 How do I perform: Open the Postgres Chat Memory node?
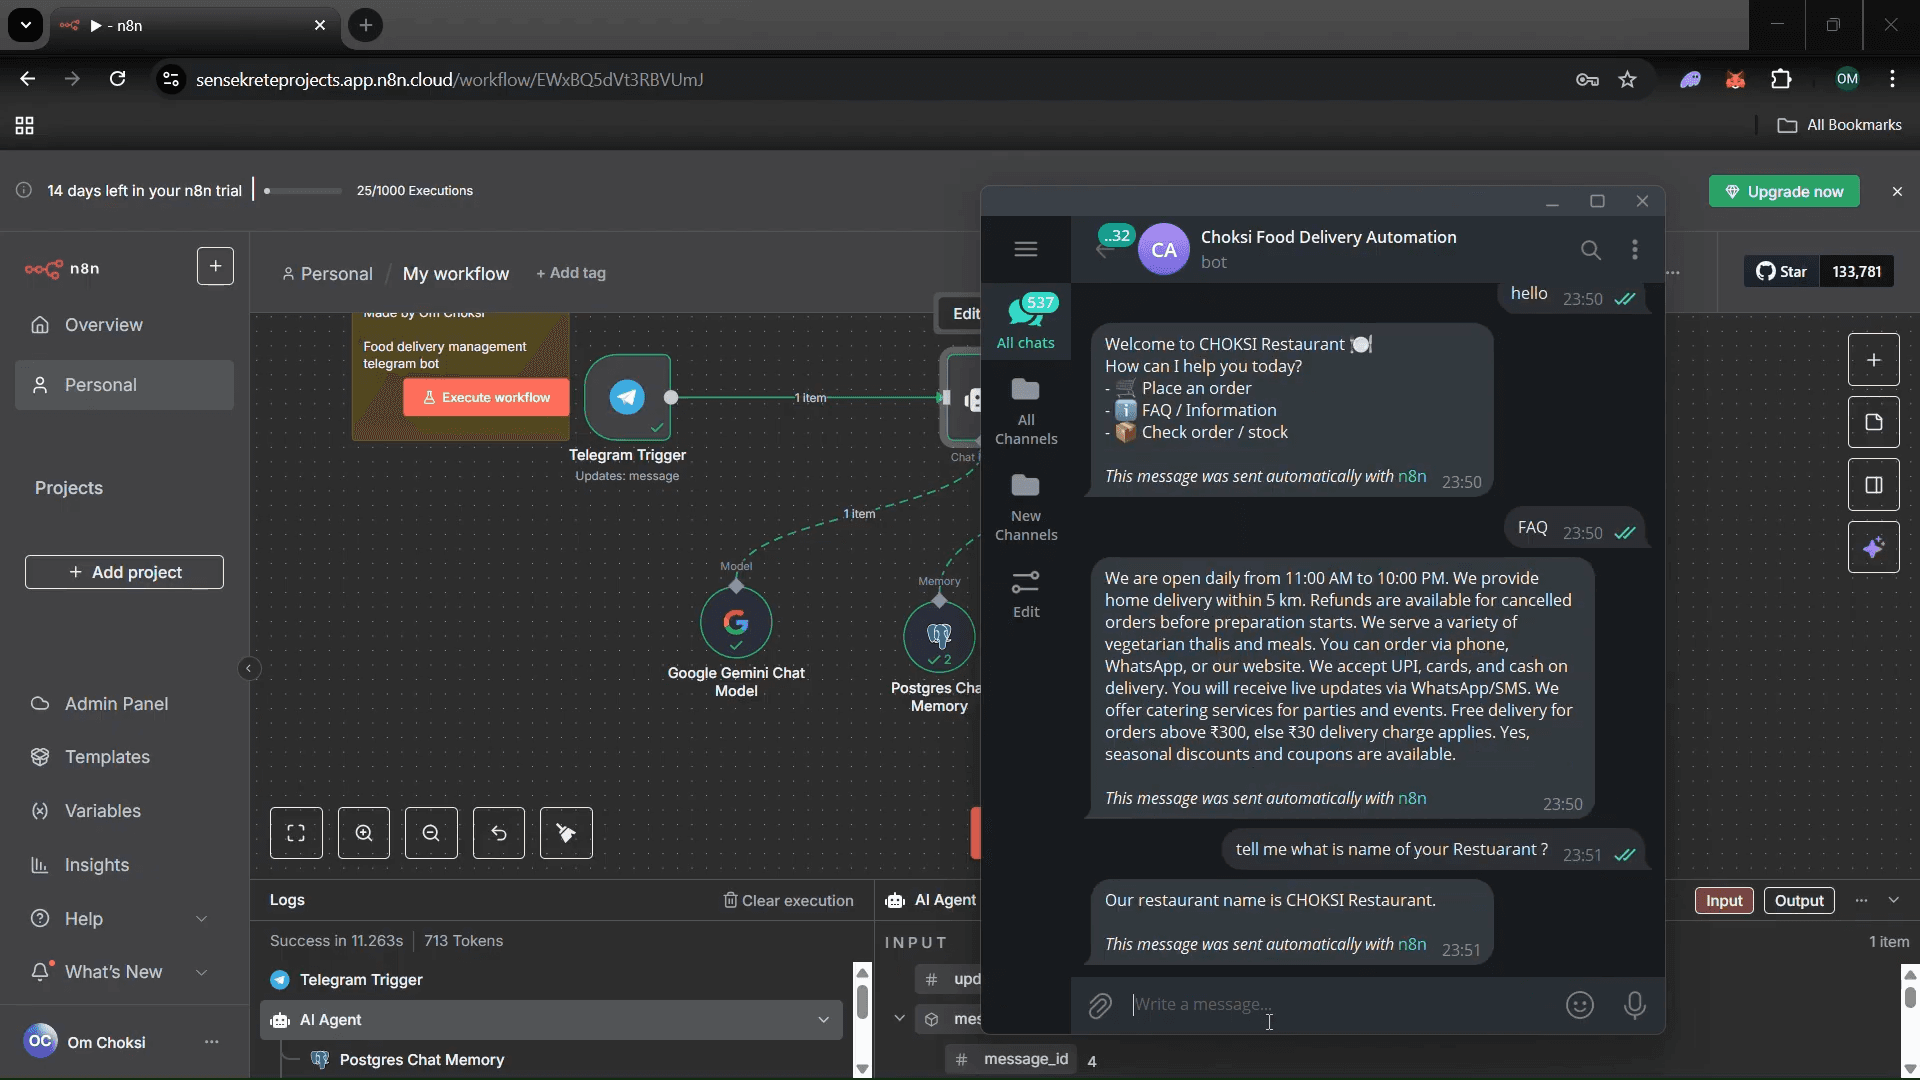point(939,637)
